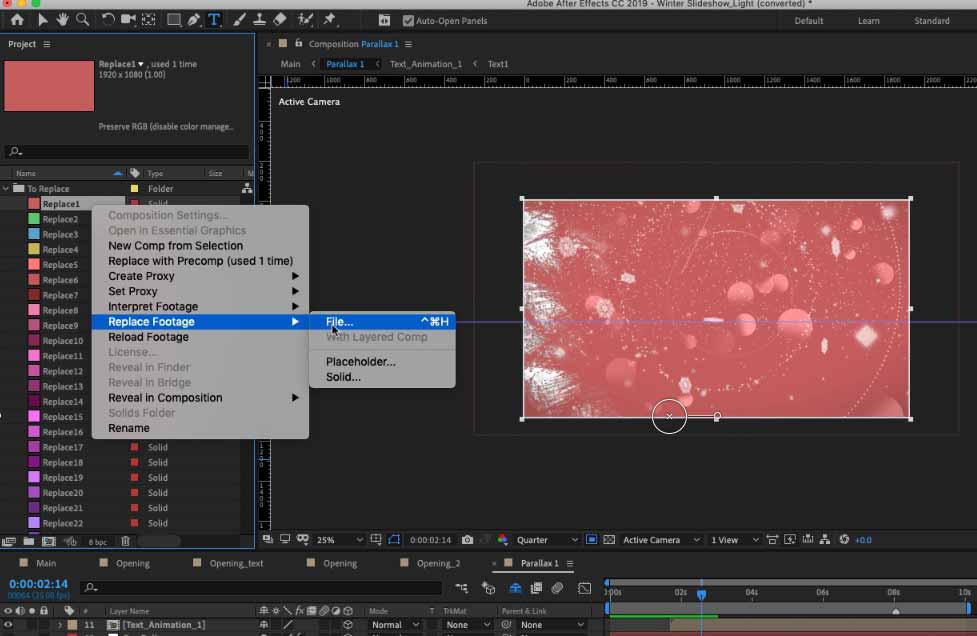Image resolution: width=977 pixels, height=636 pixels.
Task: Toggle visibility eye of Text_Animation_1 layer
Action: coord(7,624)
